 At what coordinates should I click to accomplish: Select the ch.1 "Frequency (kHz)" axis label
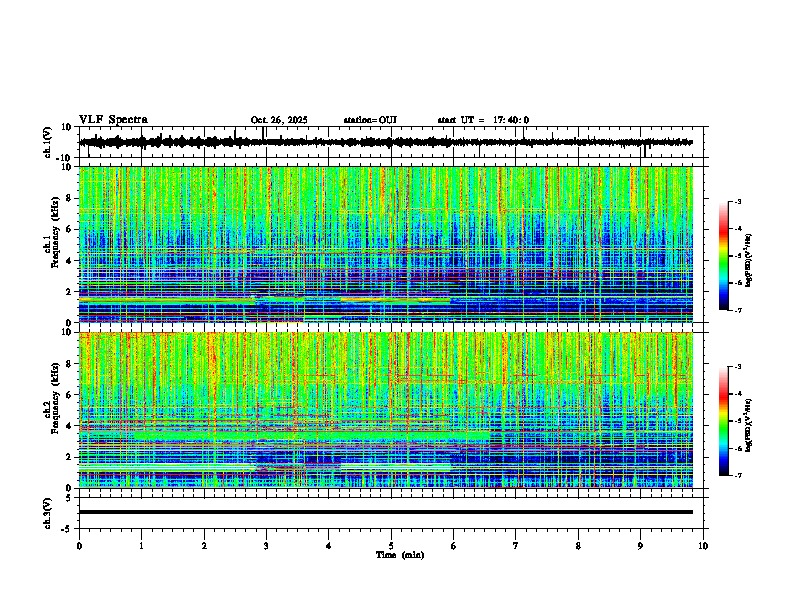tap(55, 232)
